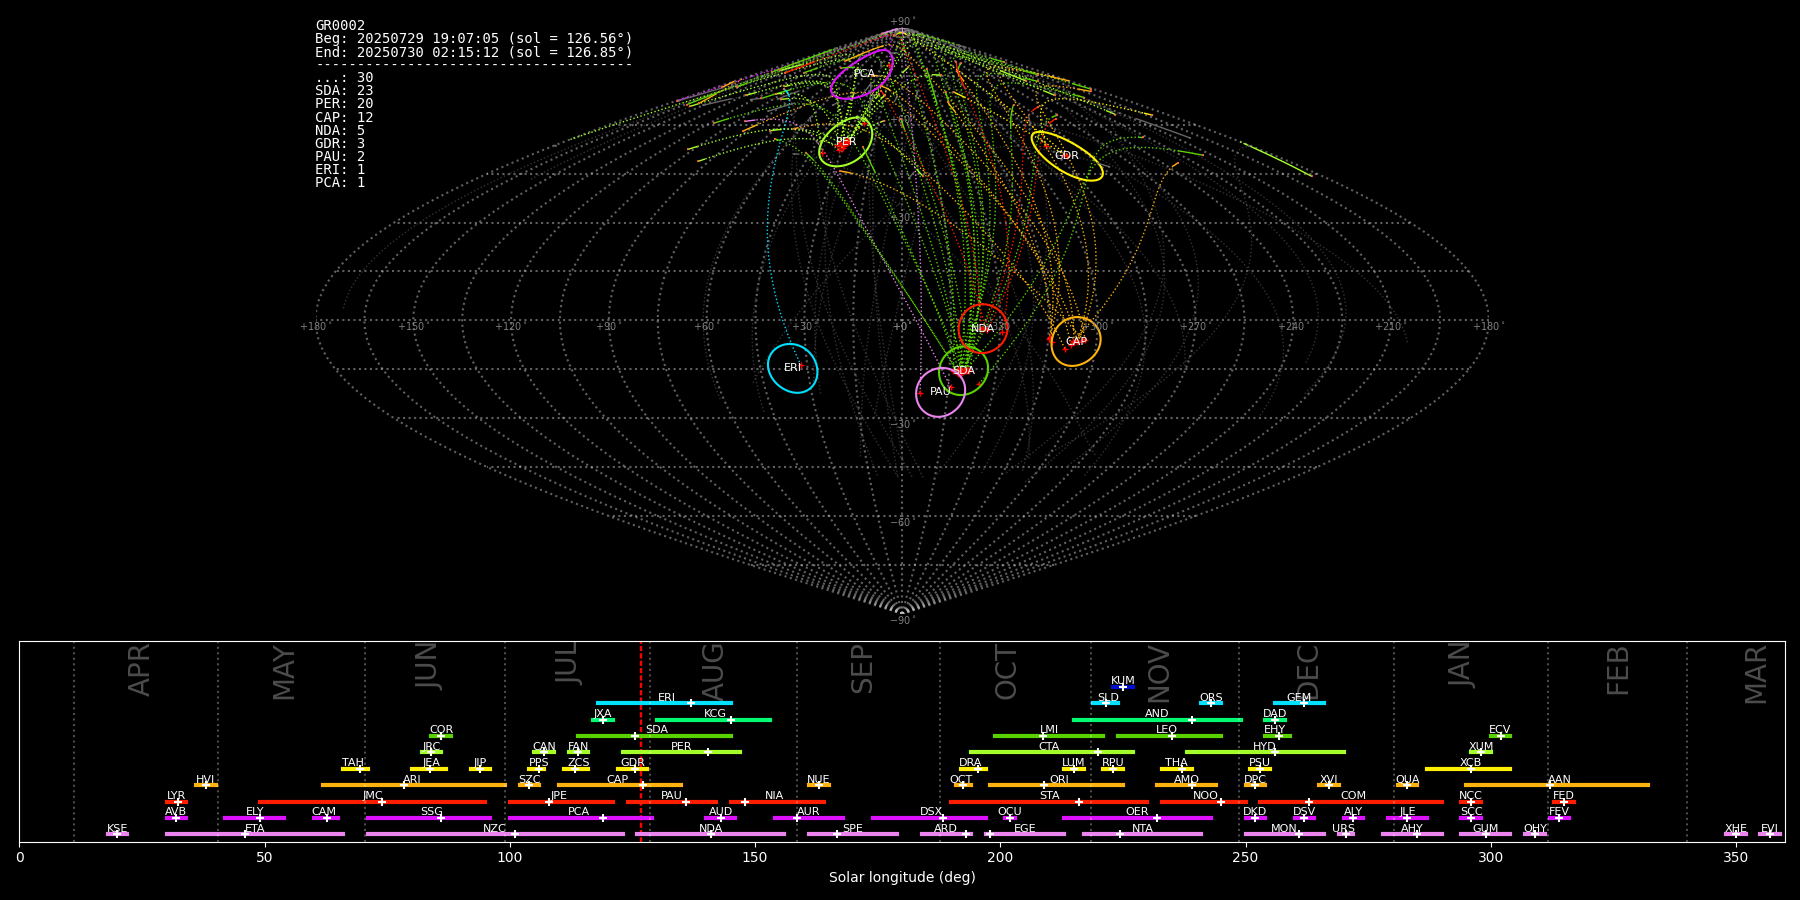Screen dimensions: 1800x900
Task: Click the red JMC timeline bar
Action: (x=373, y=802)
